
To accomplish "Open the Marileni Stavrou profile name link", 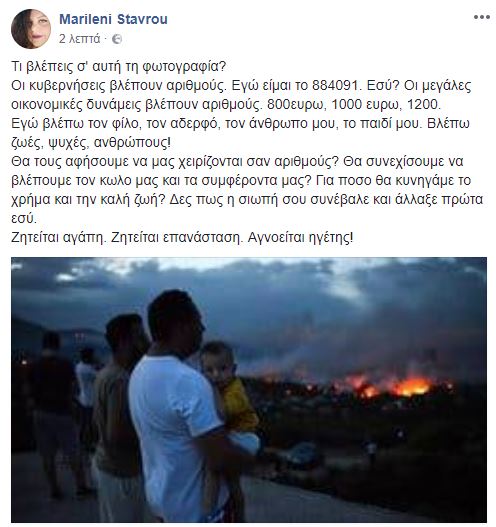I will (113, 19).
